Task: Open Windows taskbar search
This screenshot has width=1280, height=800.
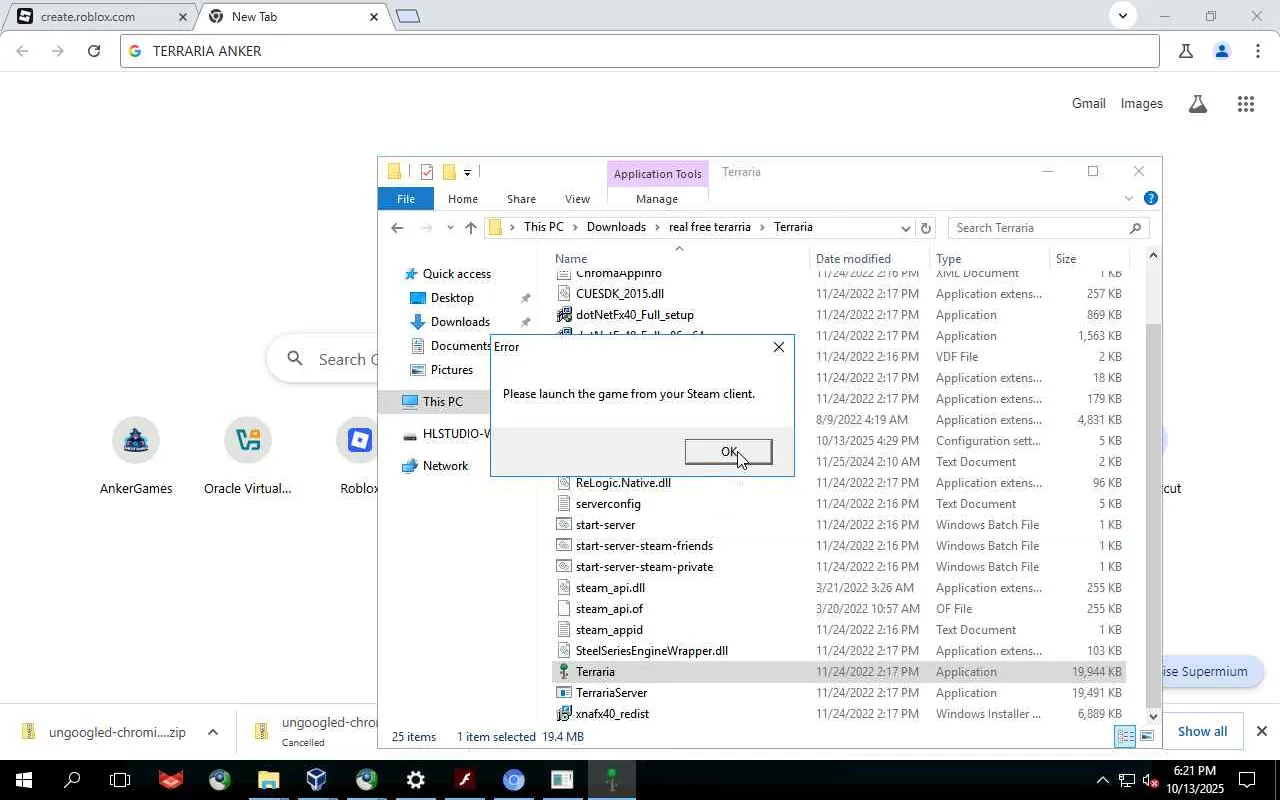Action: point(72,780)
